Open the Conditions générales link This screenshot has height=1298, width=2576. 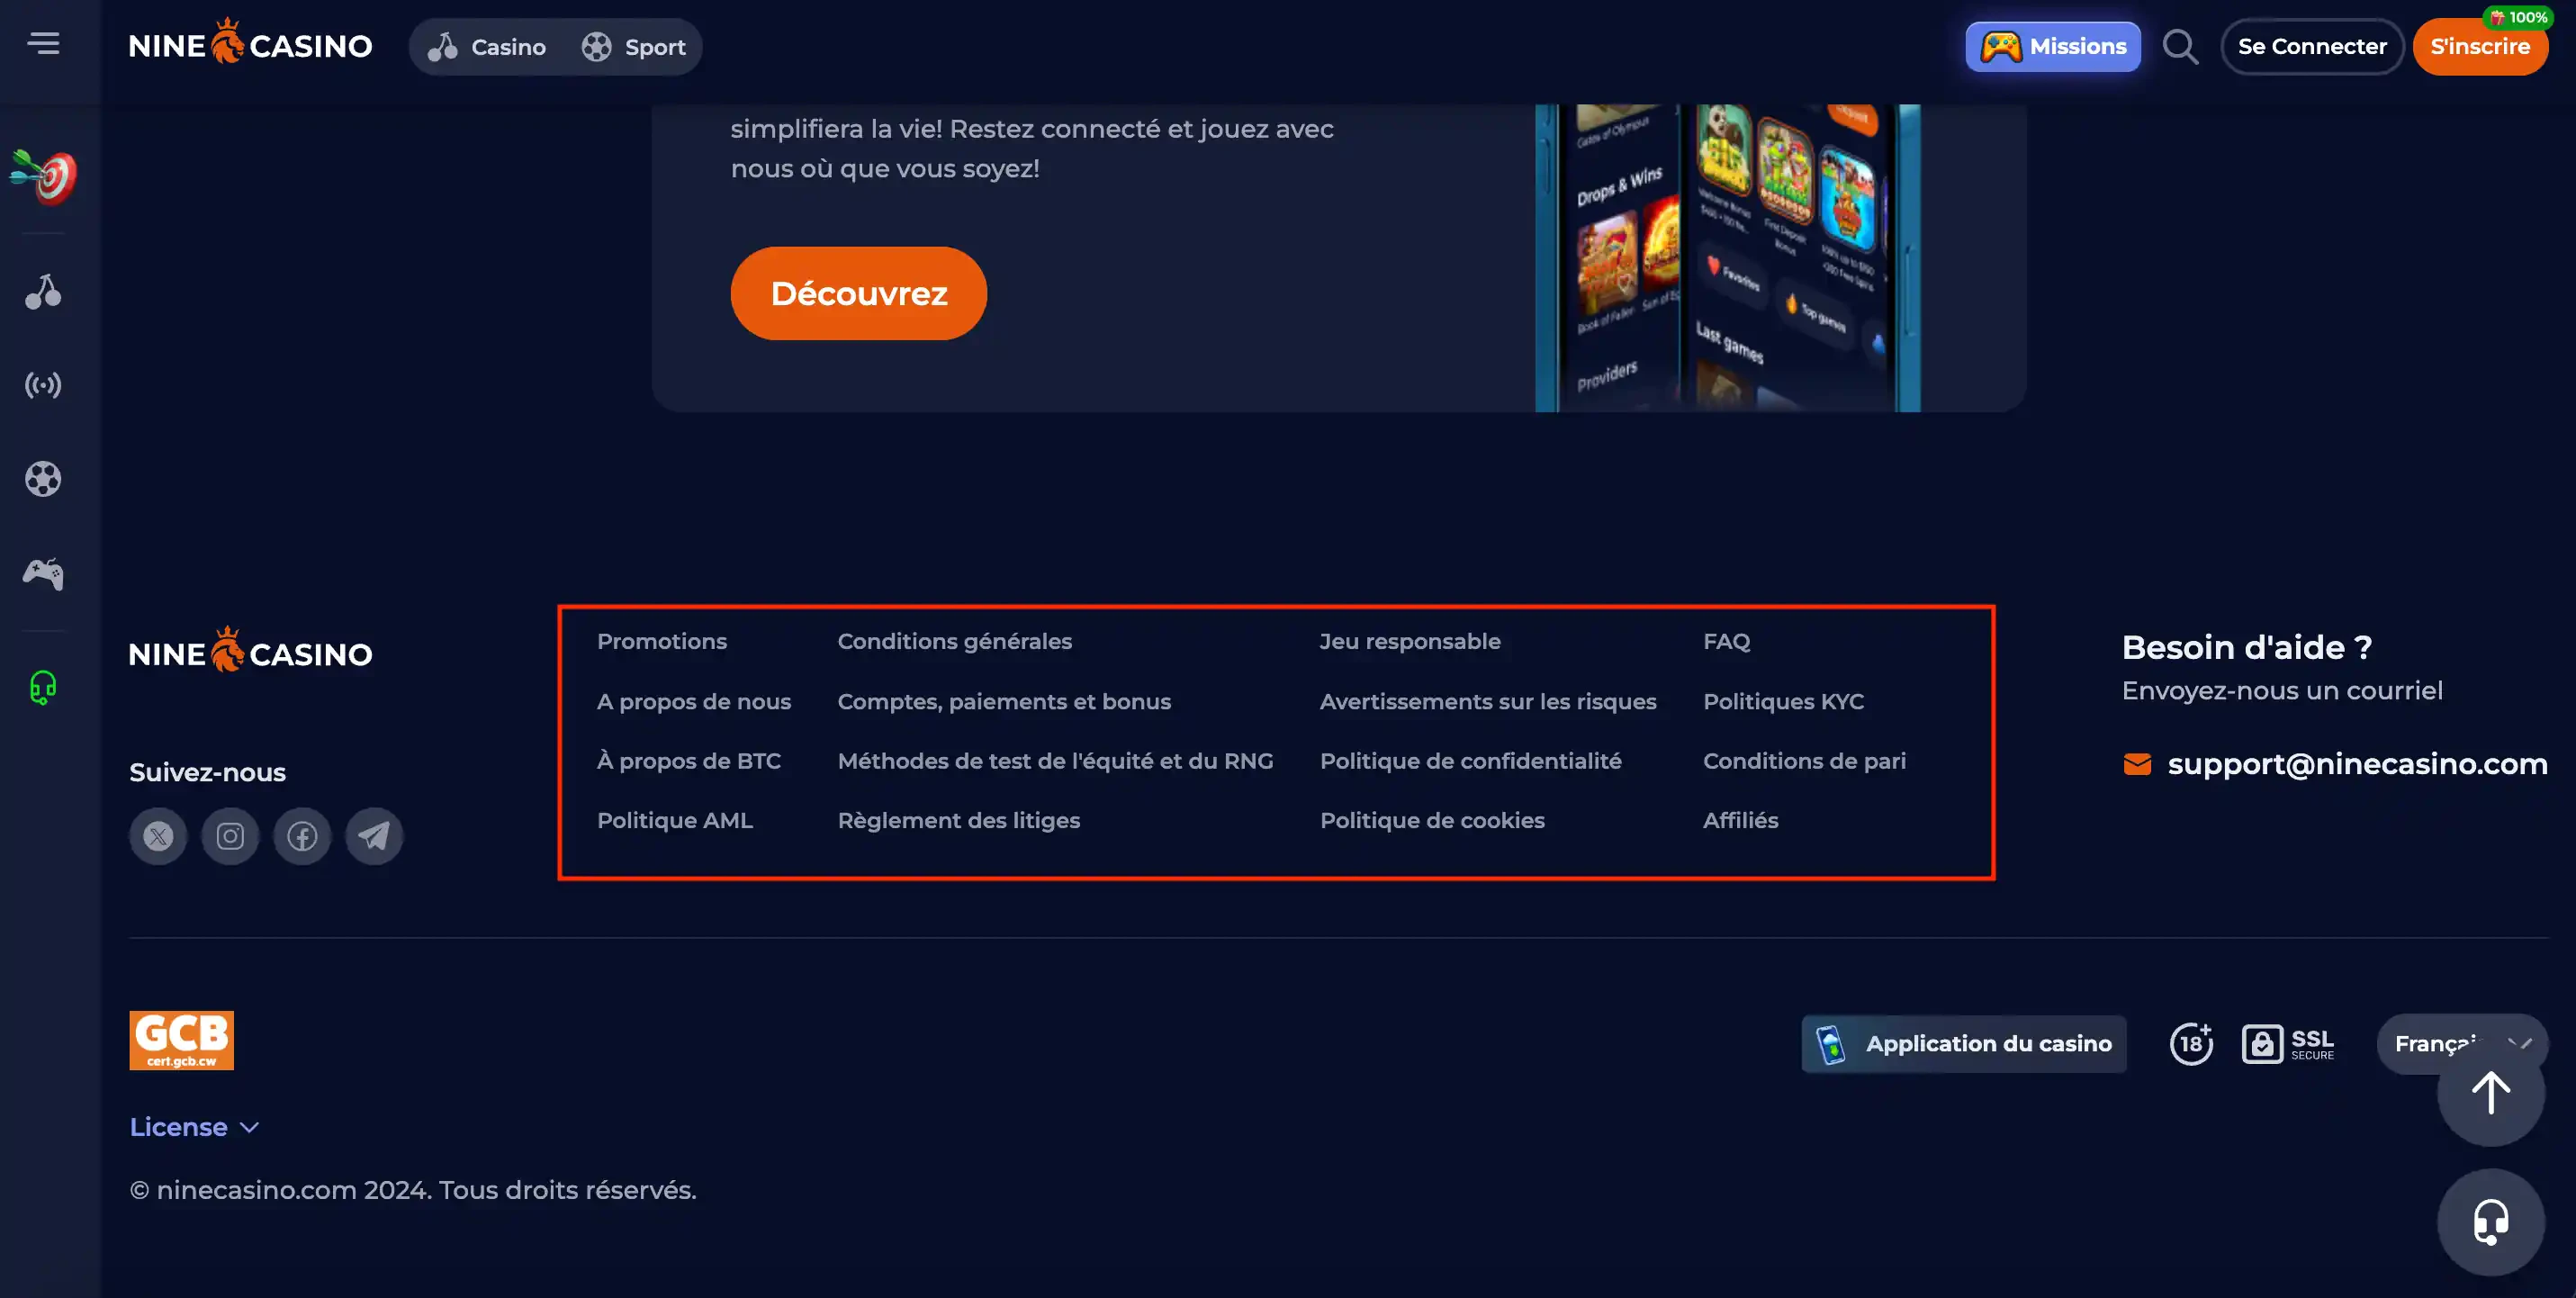coord(955,641)
